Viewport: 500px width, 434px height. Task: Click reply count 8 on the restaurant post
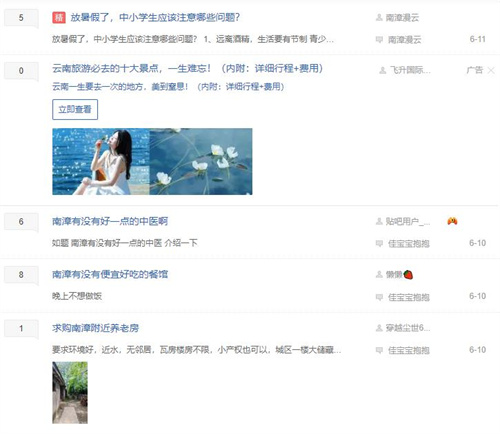pos(21,275)
